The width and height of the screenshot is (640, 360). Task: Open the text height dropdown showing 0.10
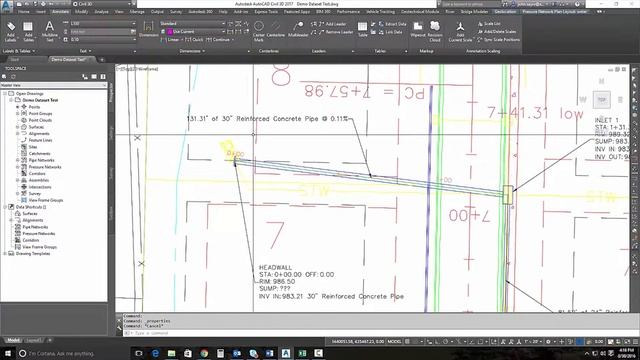coord(102,40)
